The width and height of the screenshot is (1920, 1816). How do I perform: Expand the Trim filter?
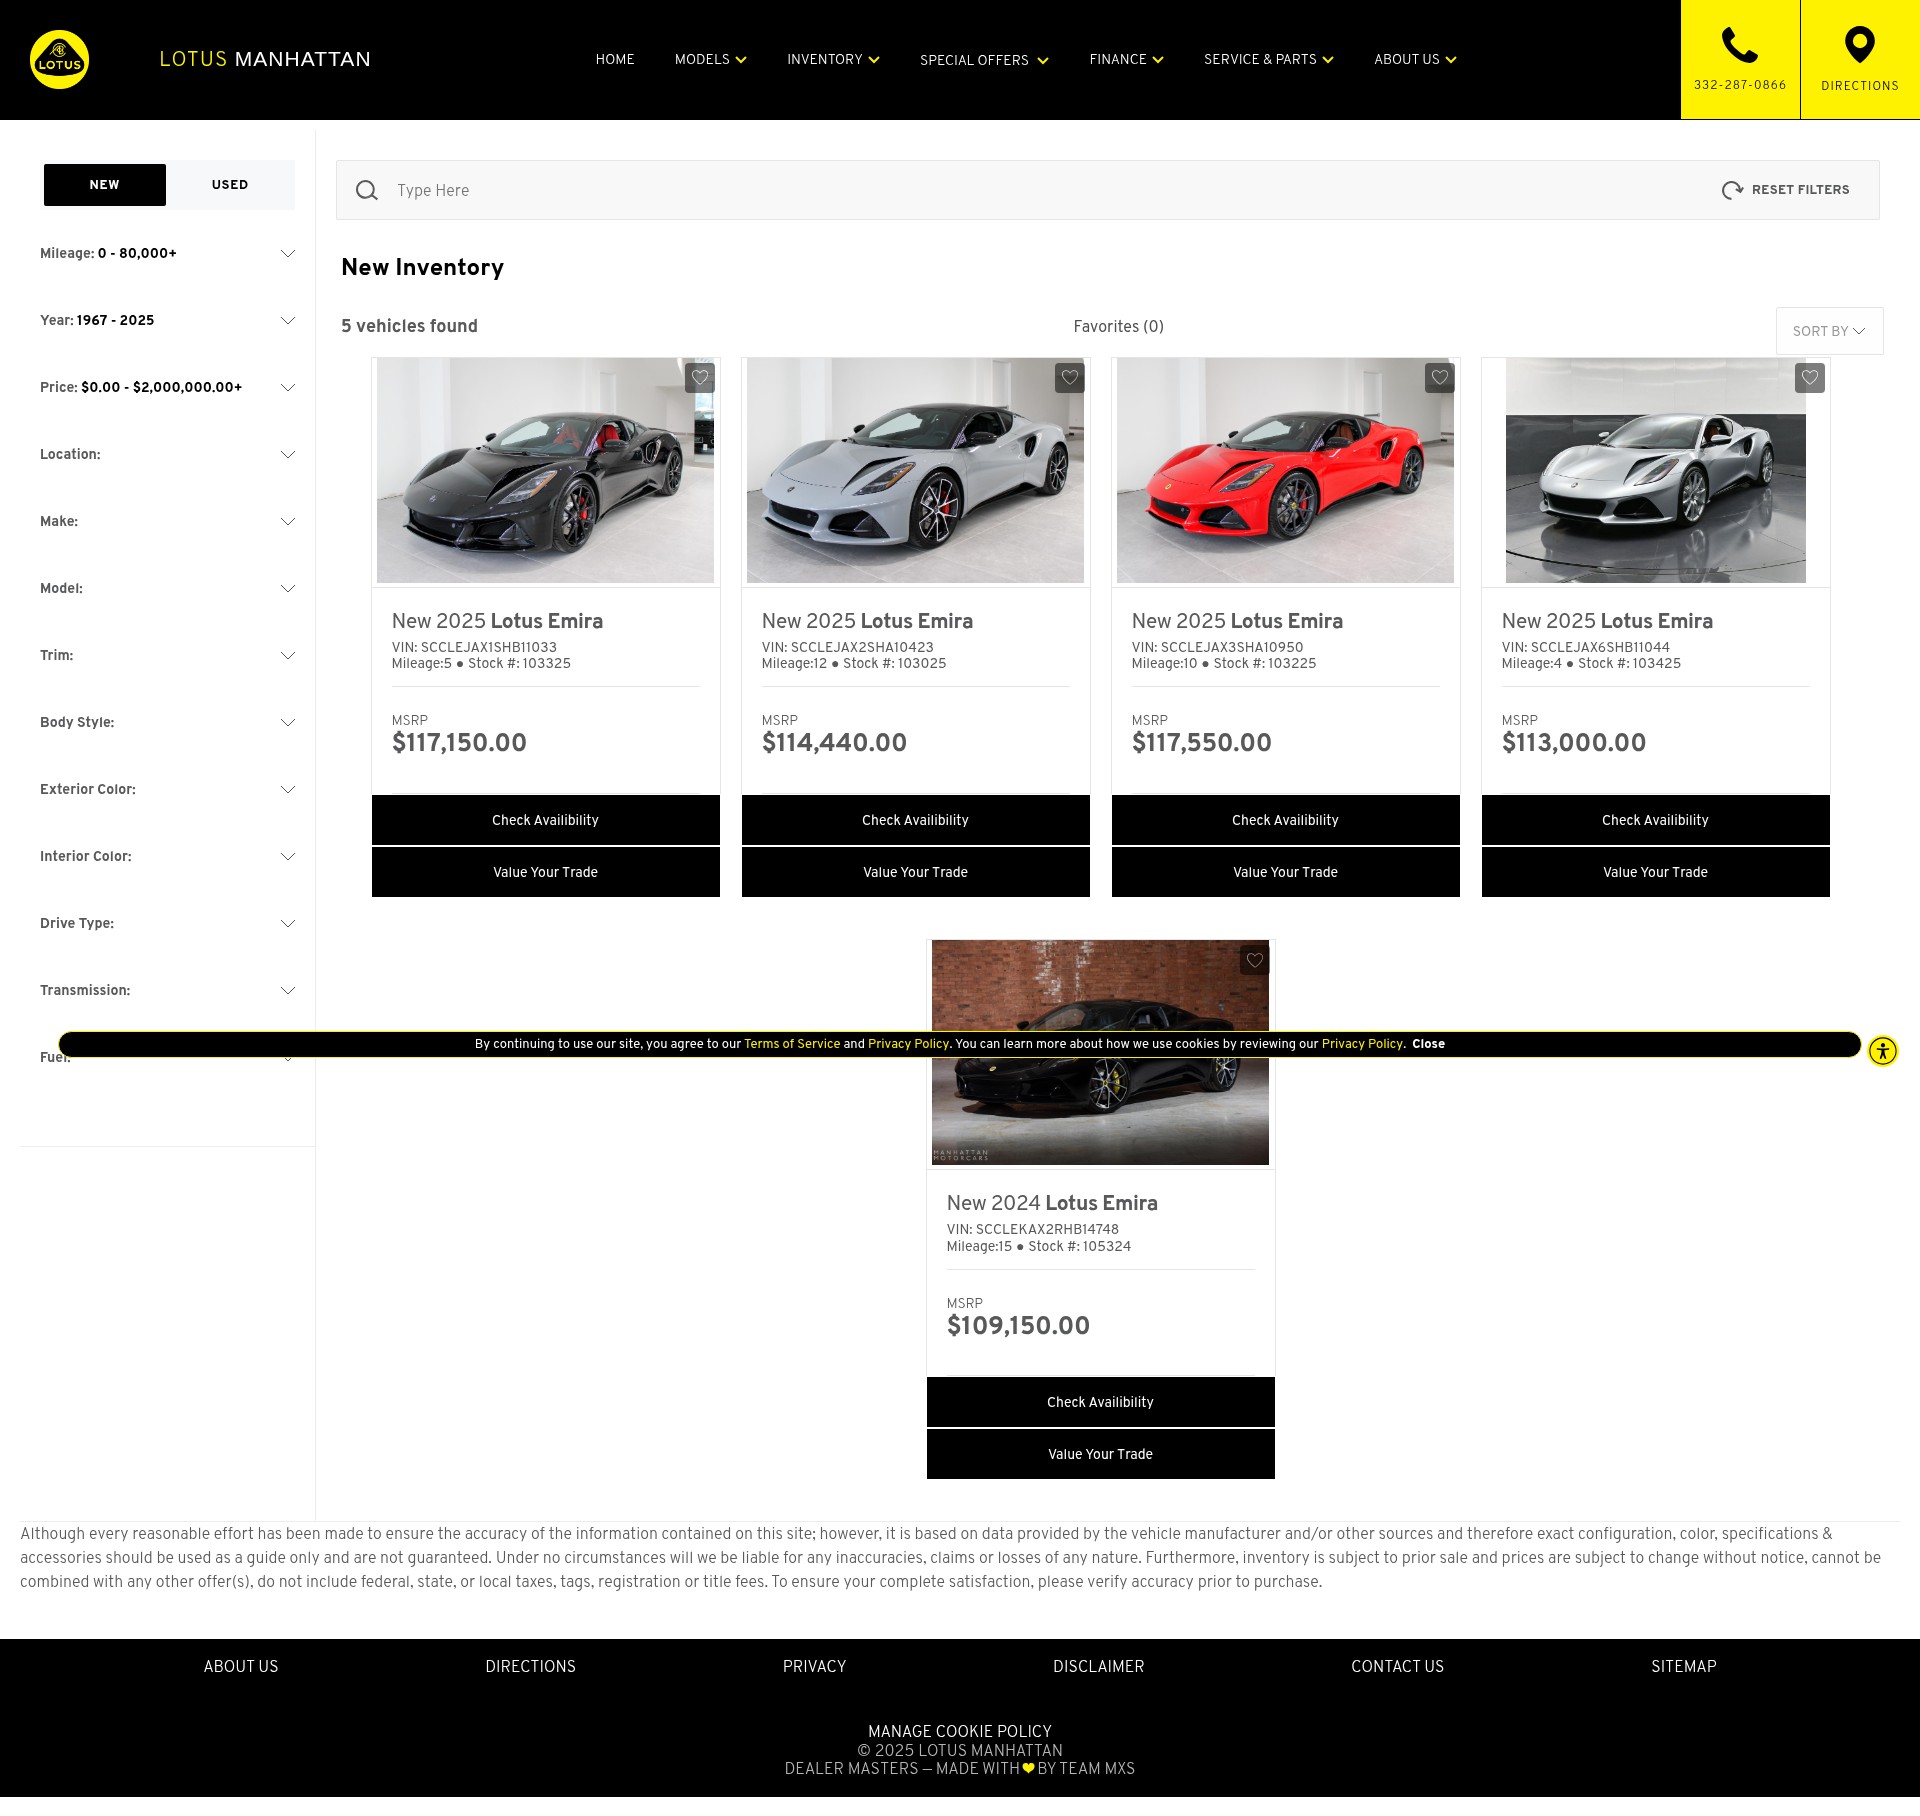click(167, 656)
